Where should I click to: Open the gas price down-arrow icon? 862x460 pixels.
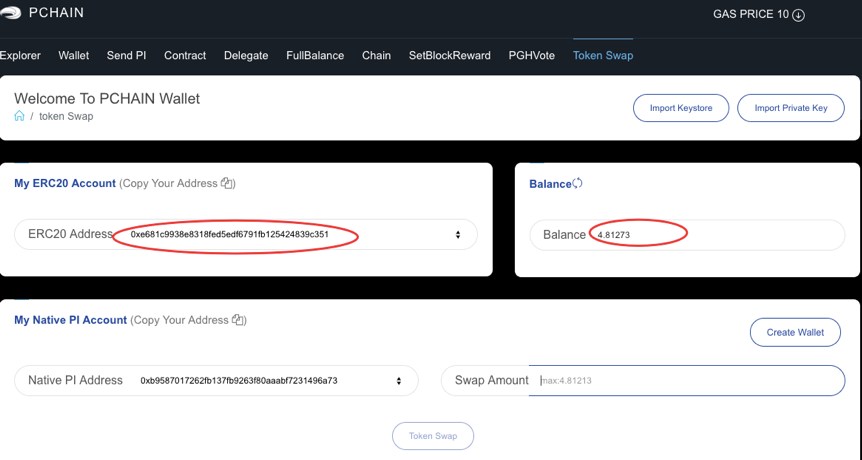click(798, 15)
